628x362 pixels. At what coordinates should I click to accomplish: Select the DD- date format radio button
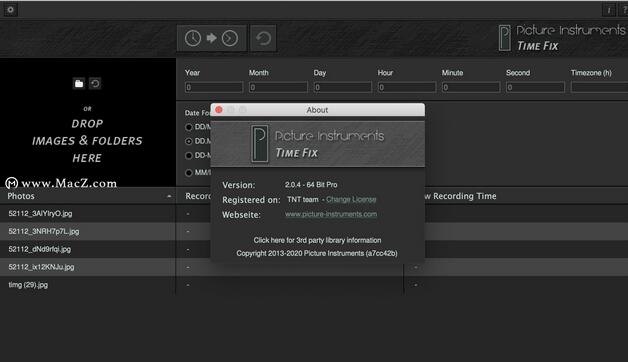point(189,156)
